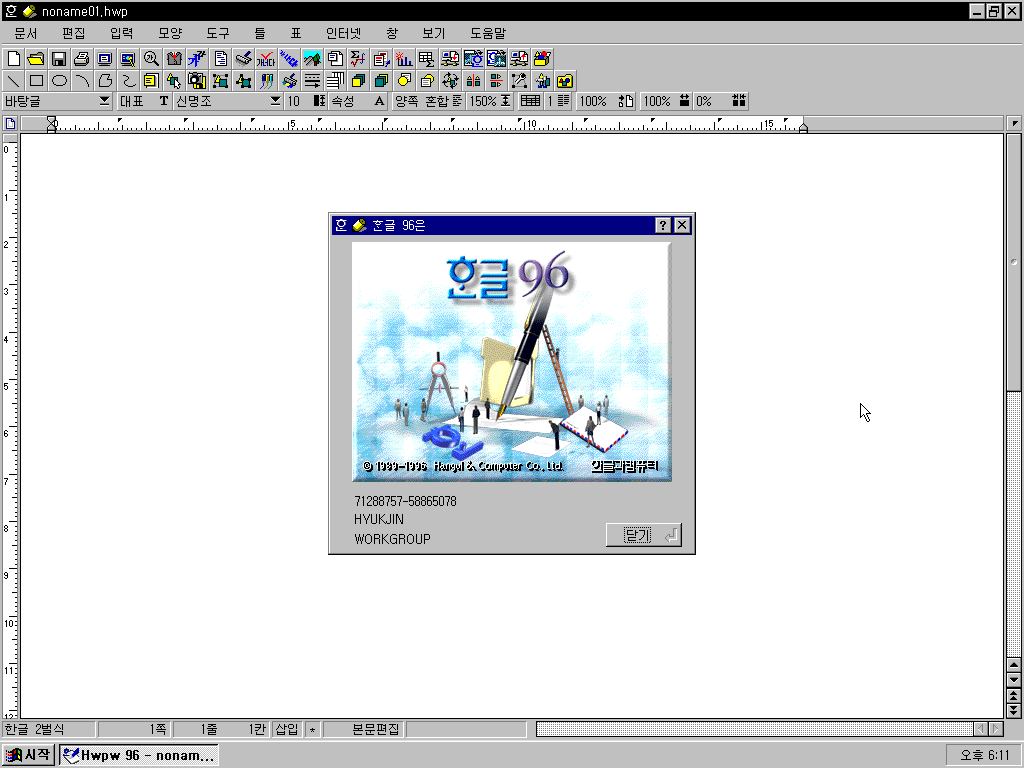Image resolution: width=1024 pixels, height=768 pixels.
Task: Open the column count 1 selector
Action: click(x=558, y=101)
